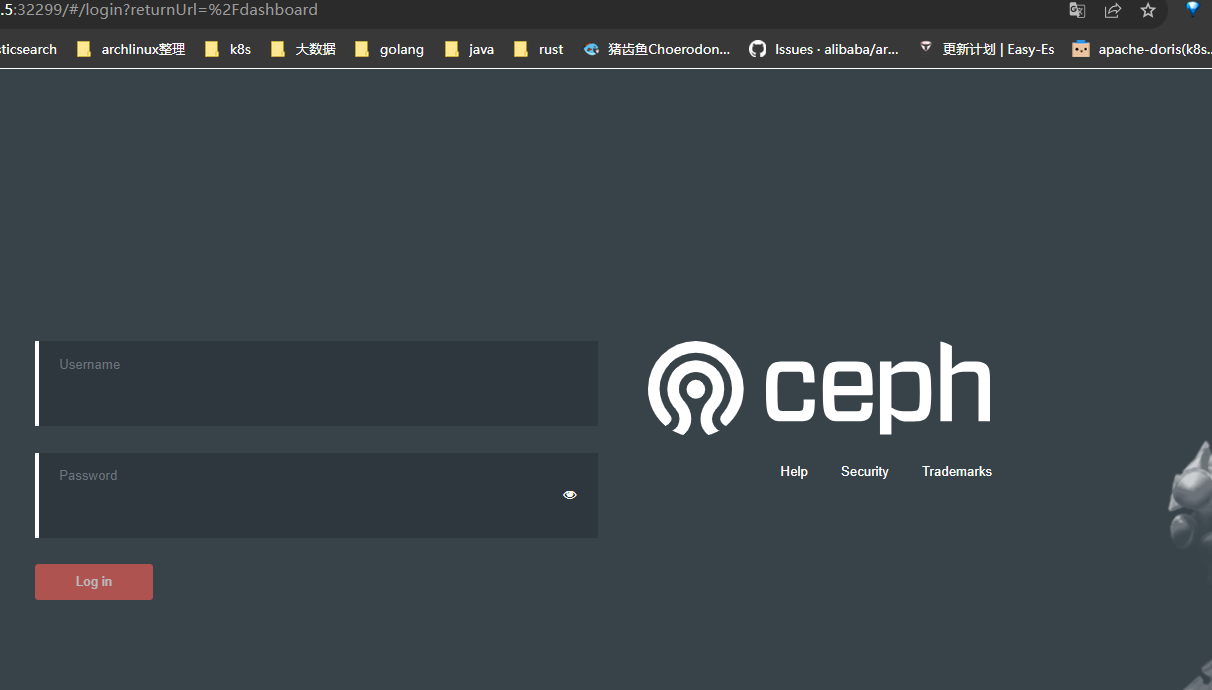The width and height of the screenshot is (1212, 690).
Task: Click the browser address bar URL
Action: point(160,10)
